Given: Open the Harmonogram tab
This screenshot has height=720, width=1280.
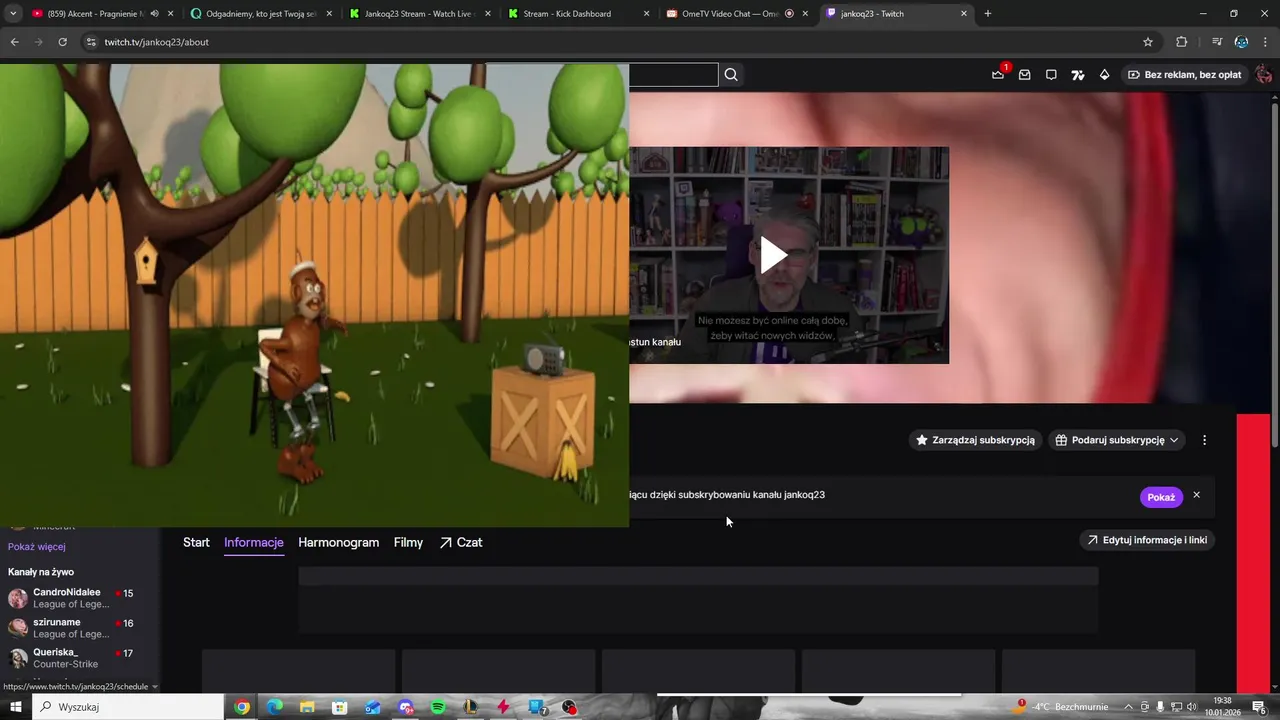Looking at the screenshot, I should (338, 542).
